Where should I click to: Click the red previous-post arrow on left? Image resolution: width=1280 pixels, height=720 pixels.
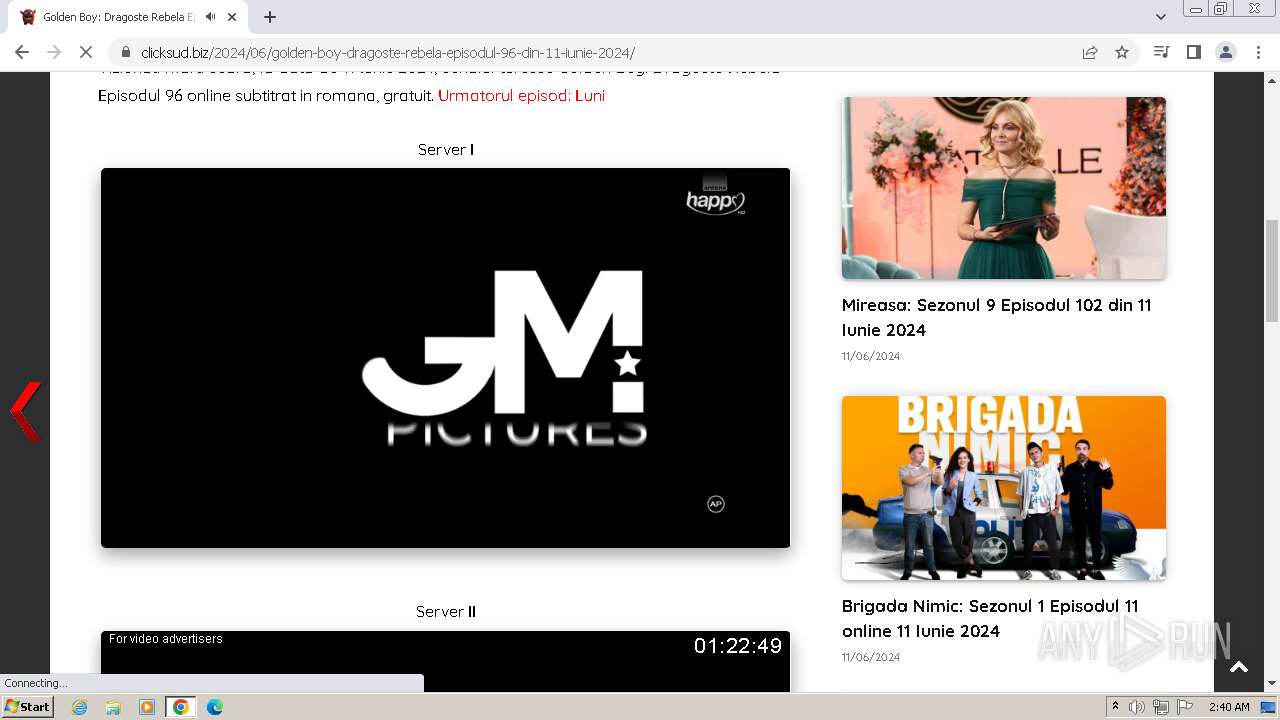(x=26, y=411)
